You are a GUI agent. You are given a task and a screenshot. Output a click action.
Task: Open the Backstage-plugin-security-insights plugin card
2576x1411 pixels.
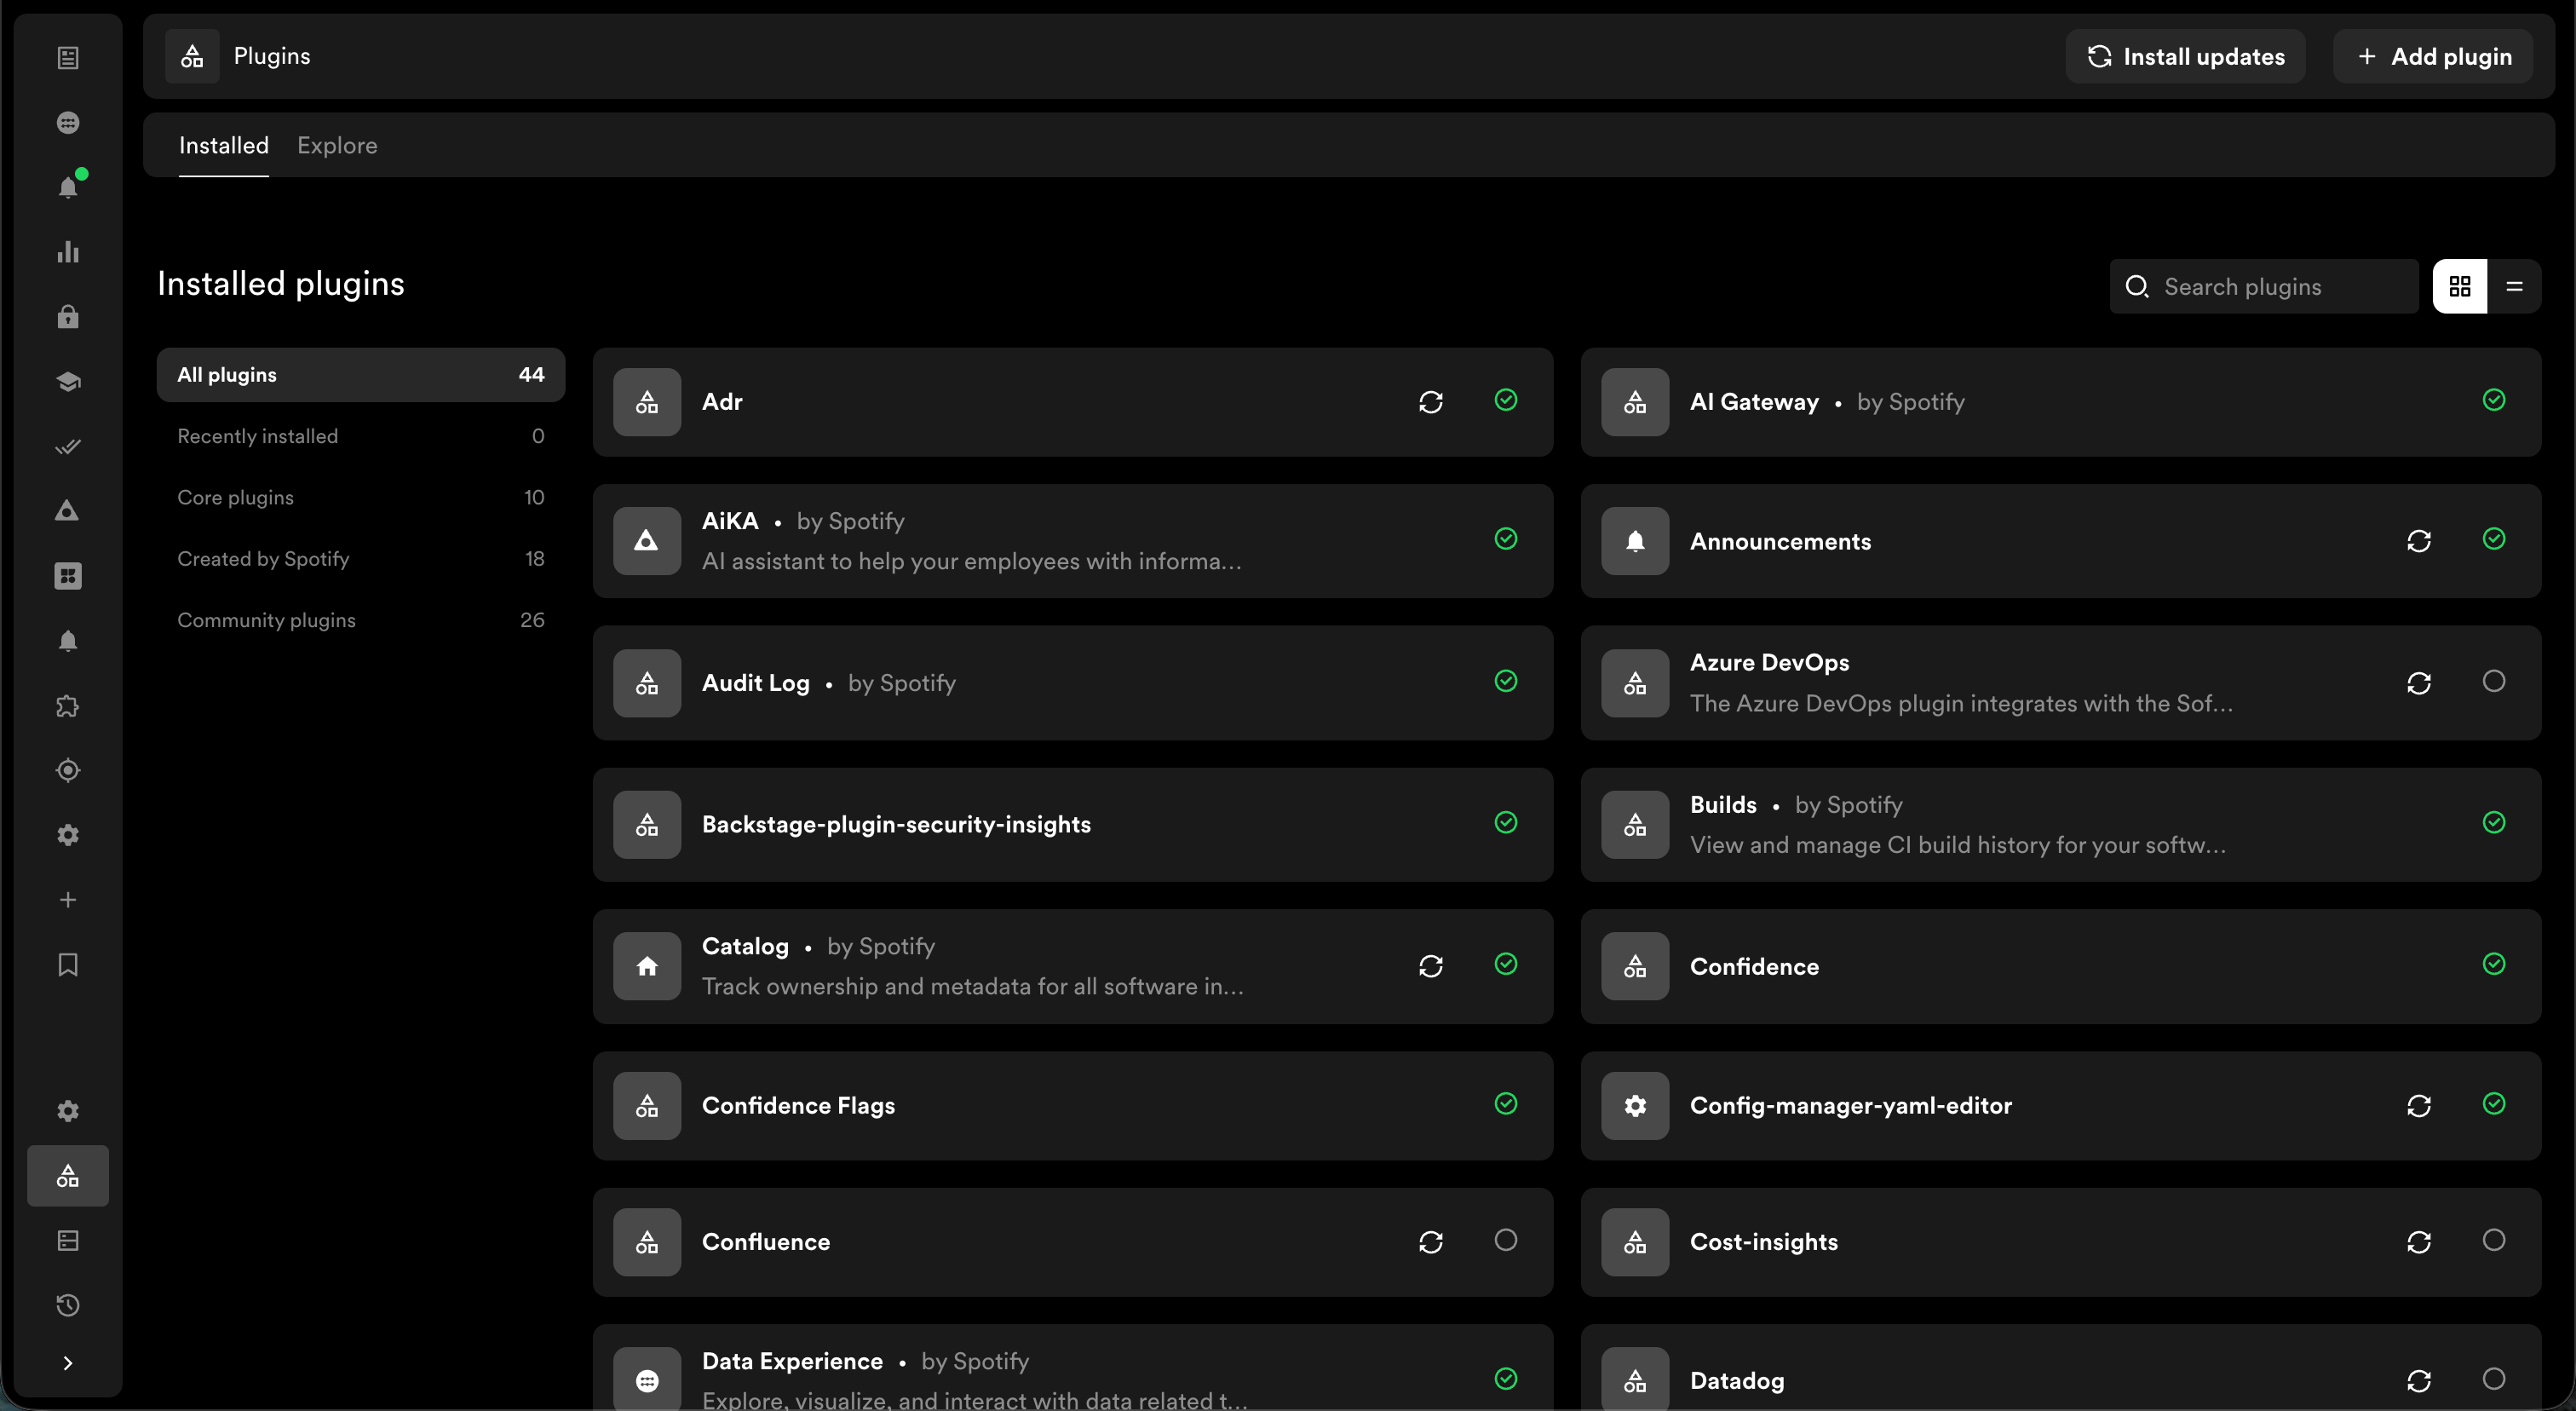pos(1072,824)
